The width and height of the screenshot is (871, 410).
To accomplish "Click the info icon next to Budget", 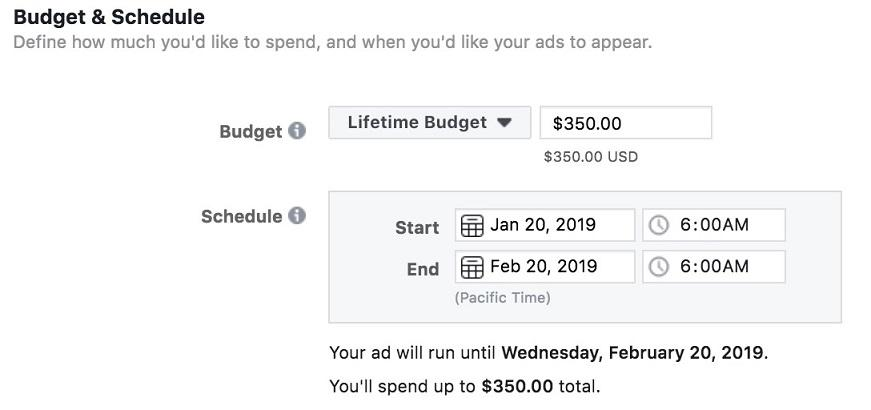I will (297, 130).
